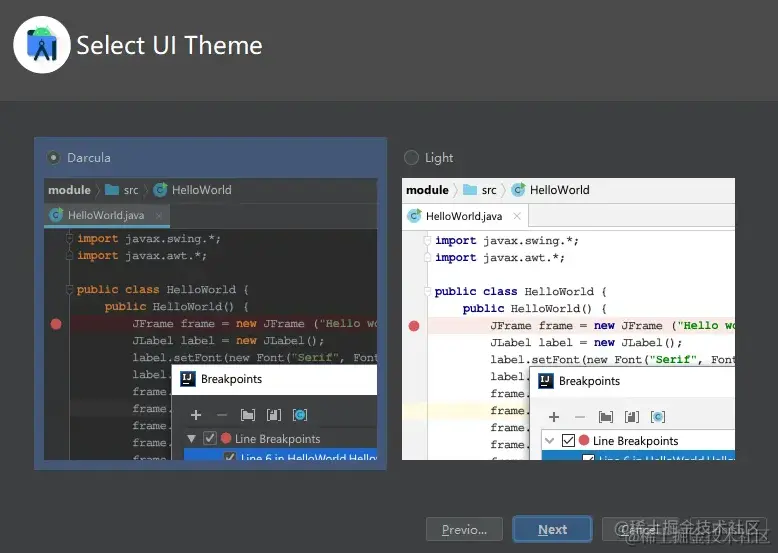The width and height of the screenshot is (778, 553).
Task: Click HelloWorld class icon in Darcula breadcrumb
Action: click(160, 190)
